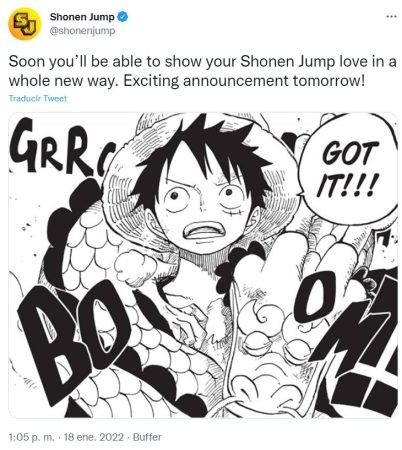402x450 pixels.
Task: Click the 18 ene. 2022 date
Action: point(94,437)
